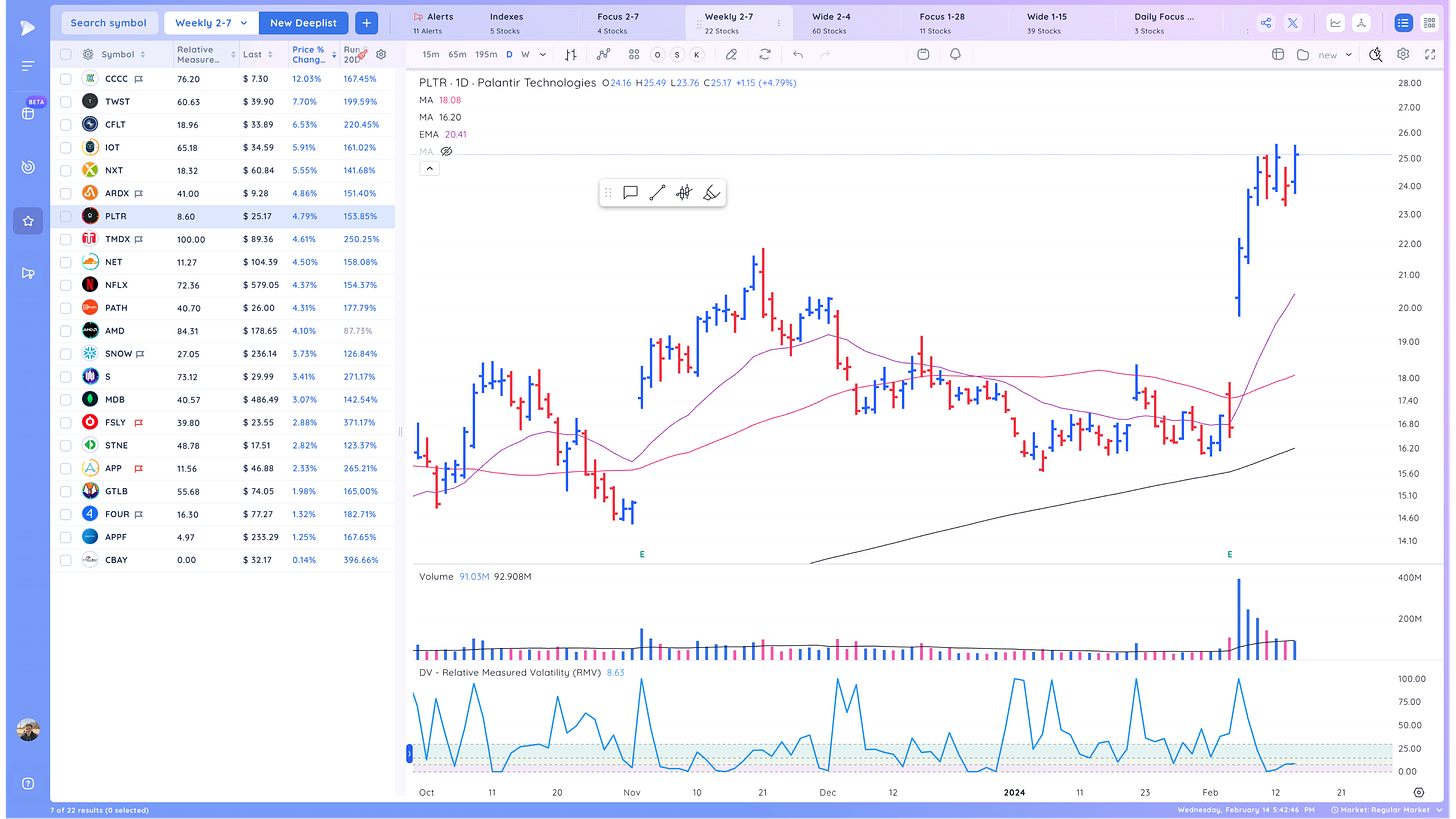The height and width of the screenshot is (819, 1456).
Task: Open the node graph icon in header
Action: coord(1362,22)
